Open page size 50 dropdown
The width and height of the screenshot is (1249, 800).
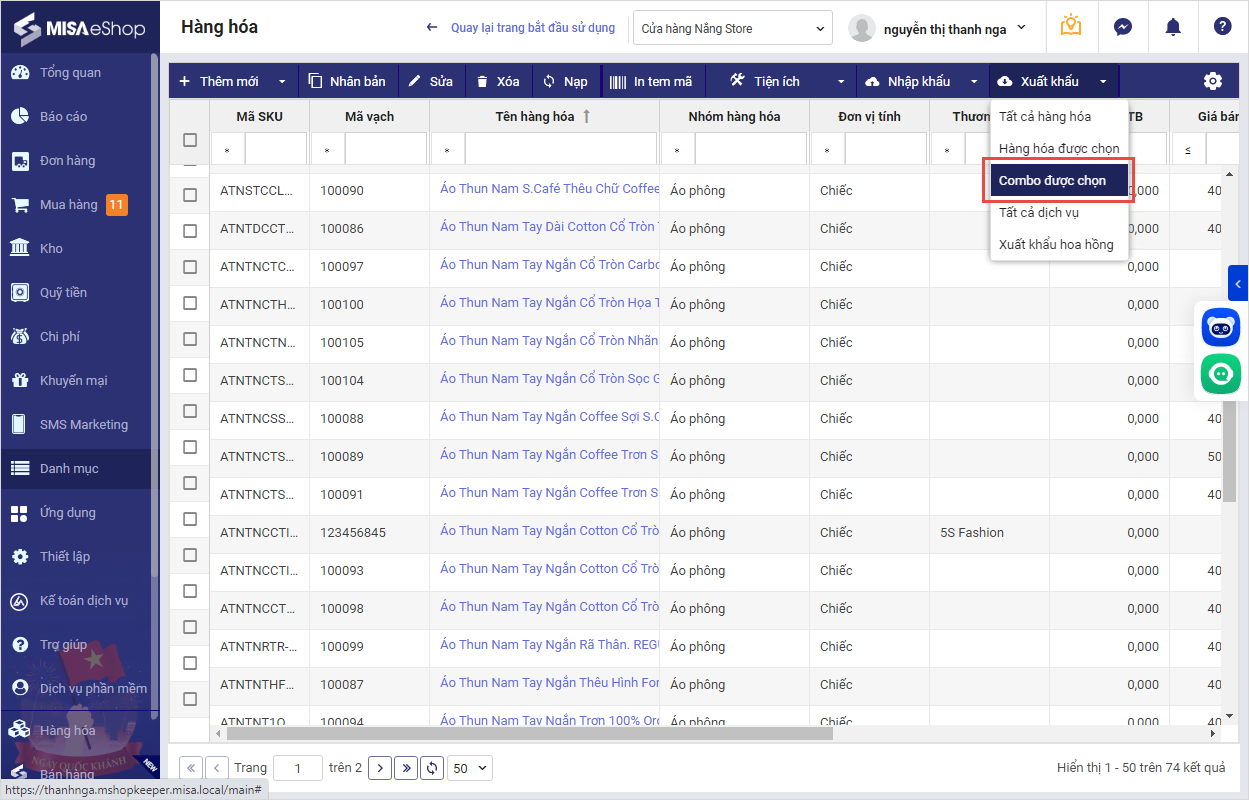pos(470,768)
